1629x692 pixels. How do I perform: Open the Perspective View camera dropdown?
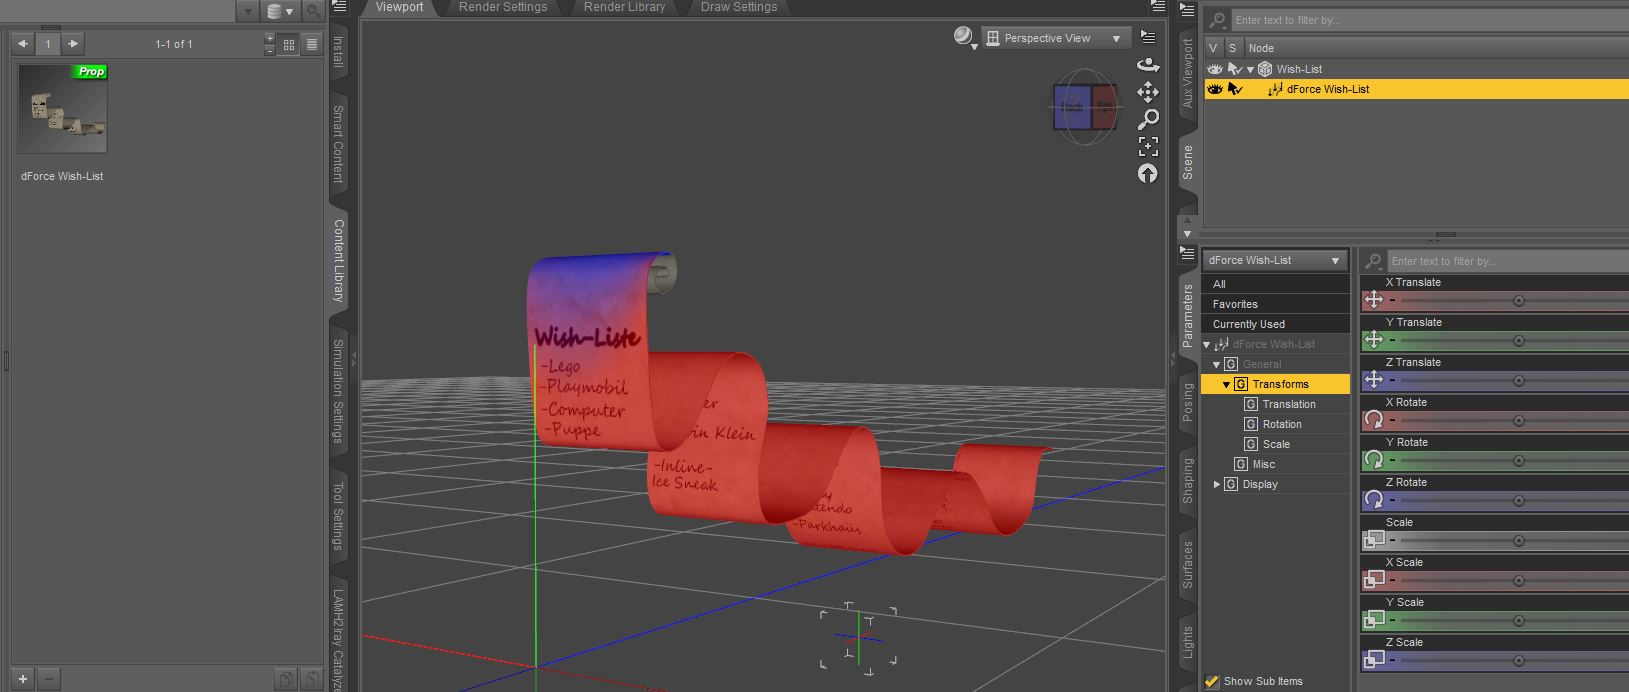coord(1055,38)
